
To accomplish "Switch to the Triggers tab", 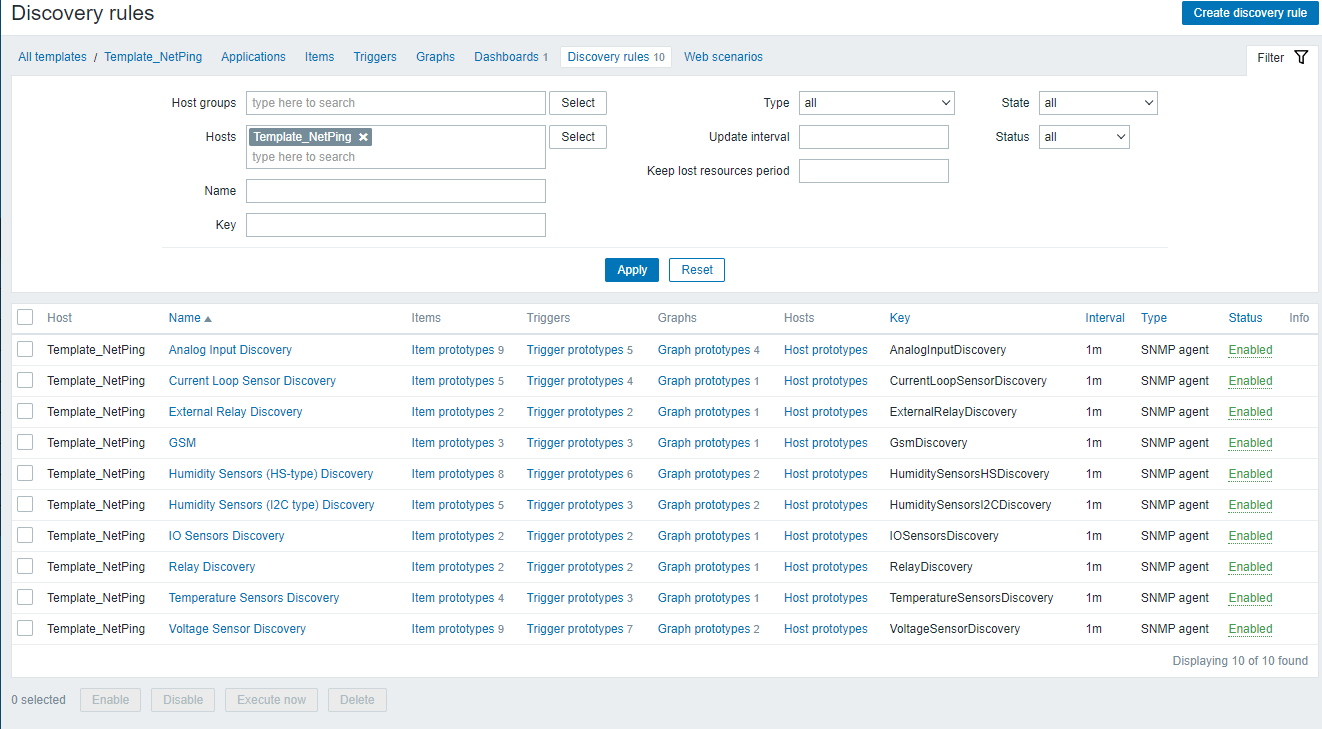I will pos(375,57).
